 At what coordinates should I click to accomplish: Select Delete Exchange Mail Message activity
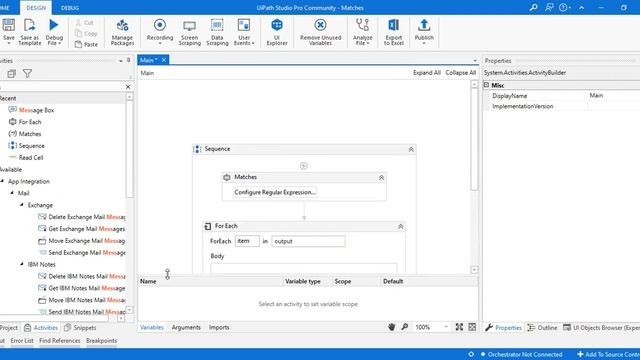(82, 217)
